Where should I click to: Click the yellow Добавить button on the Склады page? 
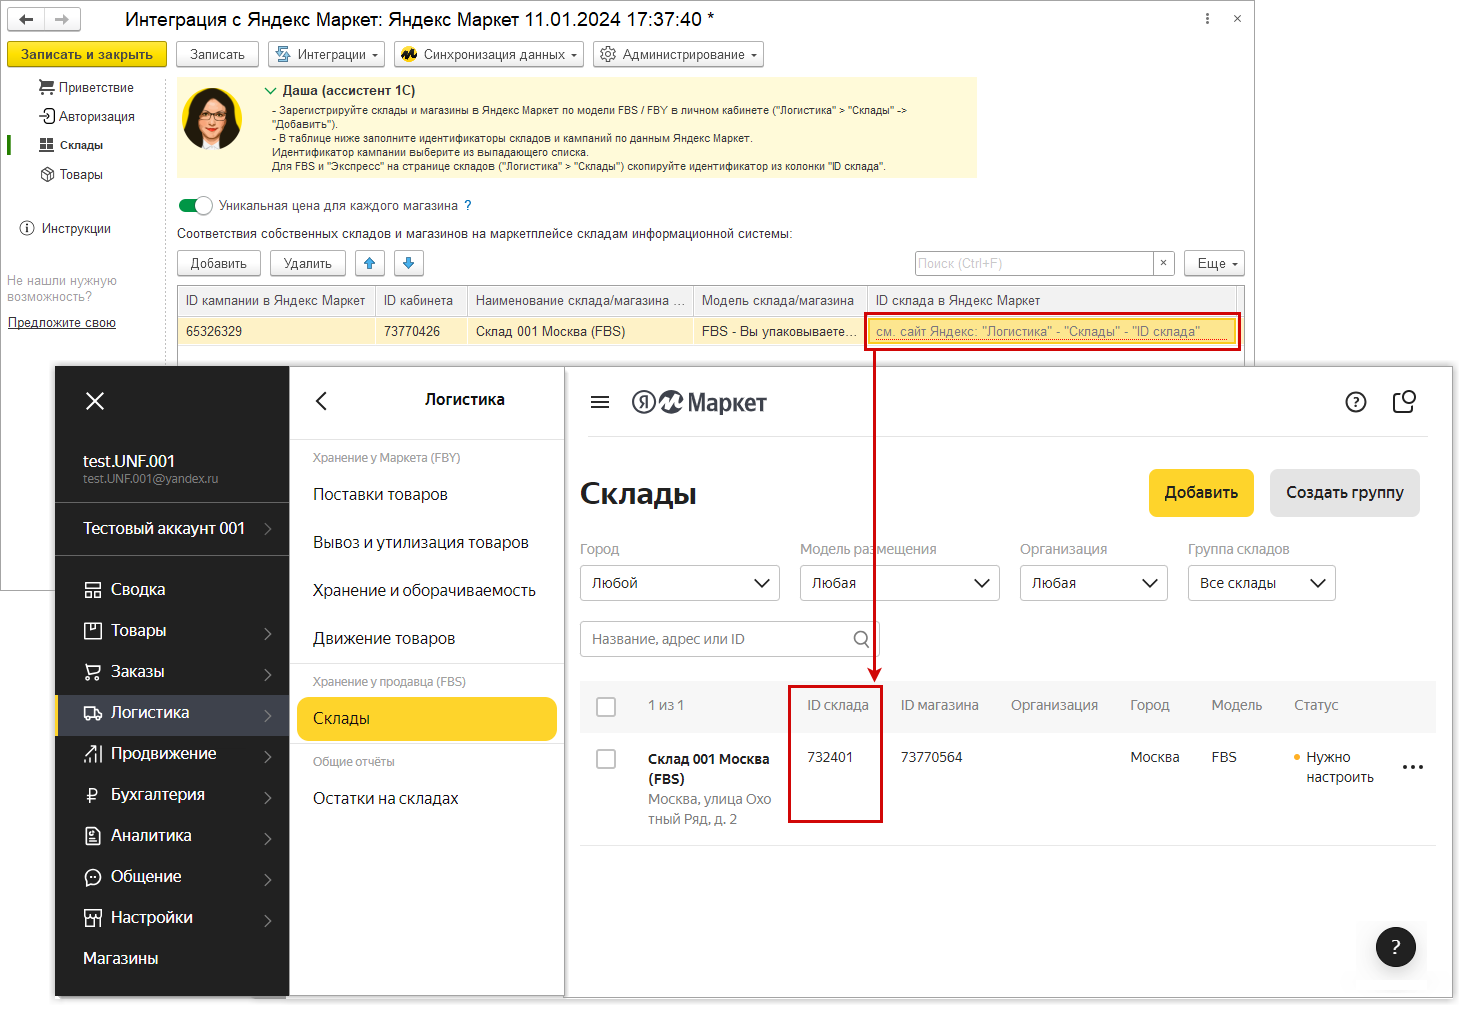(x=1201, y=493)
